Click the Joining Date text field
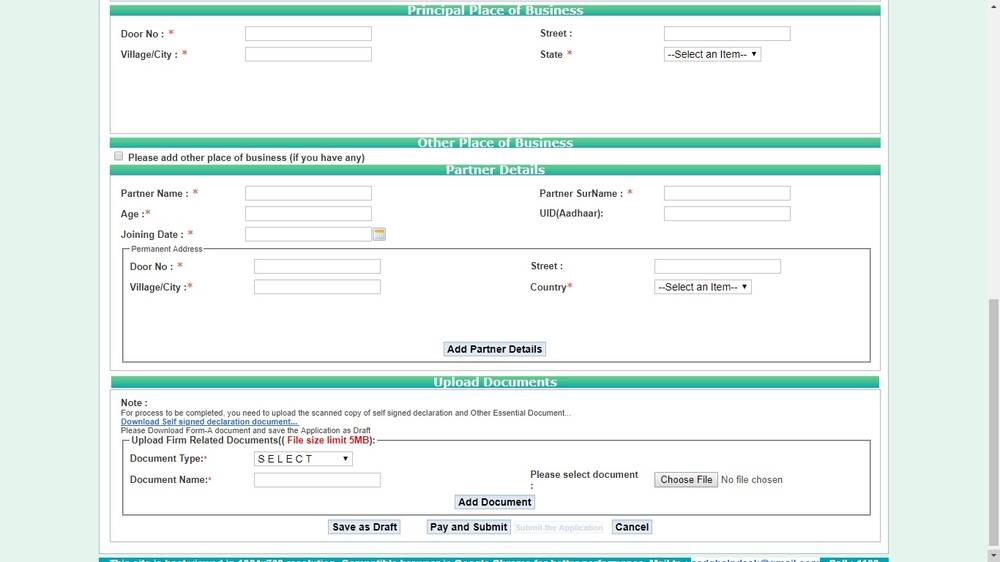Screen dimensions: 1000x562 point(308,234)
